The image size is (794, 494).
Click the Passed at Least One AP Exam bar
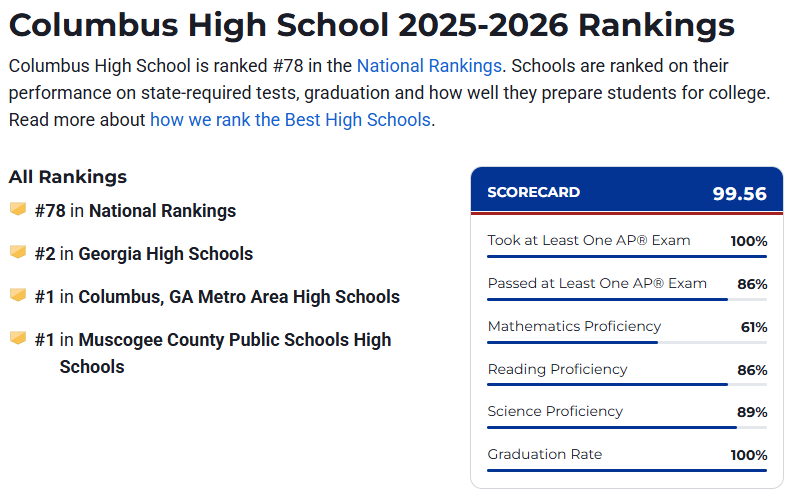(627, 299)
